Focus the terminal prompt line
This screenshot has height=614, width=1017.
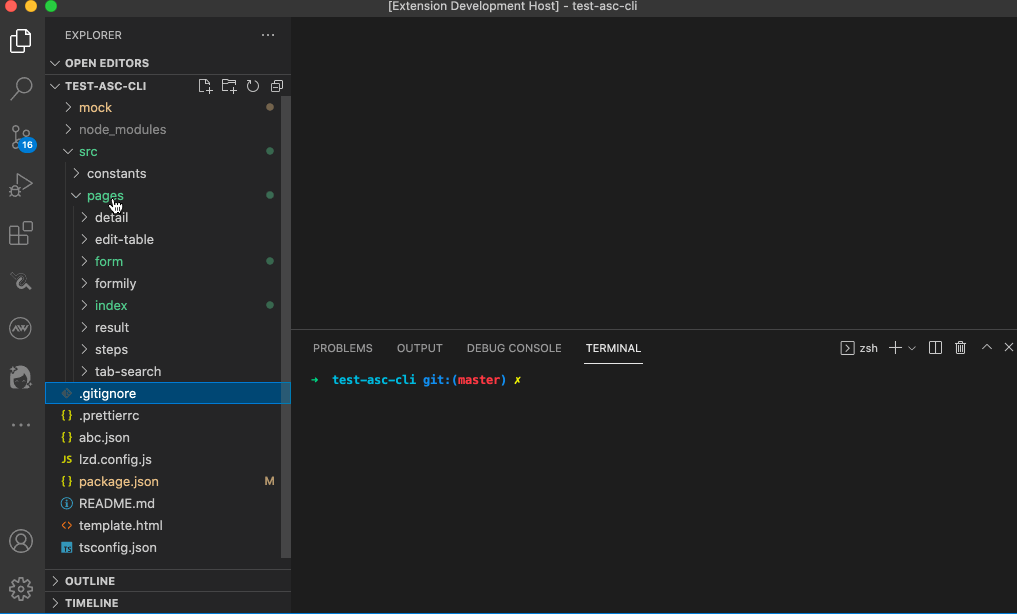[x=416, y=380]
